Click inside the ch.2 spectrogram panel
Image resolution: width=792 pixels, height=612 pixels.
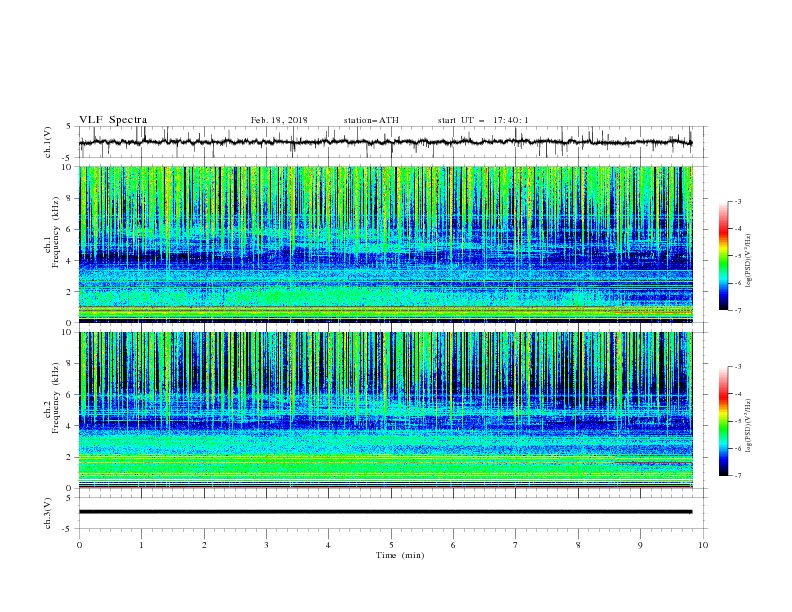(385, 410)
